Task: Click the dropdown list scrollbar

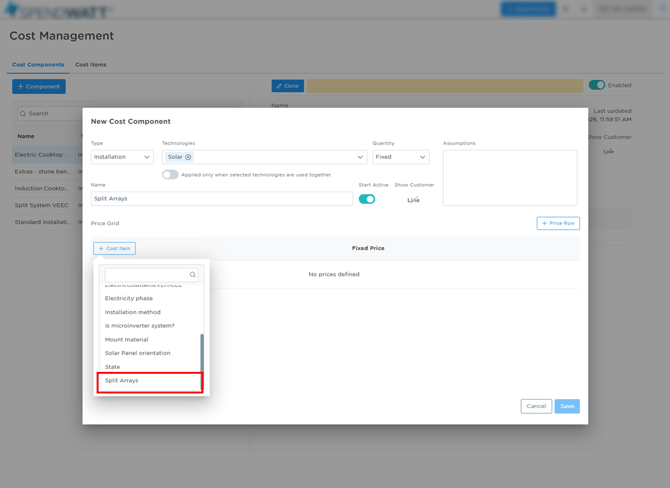Action: [x=202, y=352]
